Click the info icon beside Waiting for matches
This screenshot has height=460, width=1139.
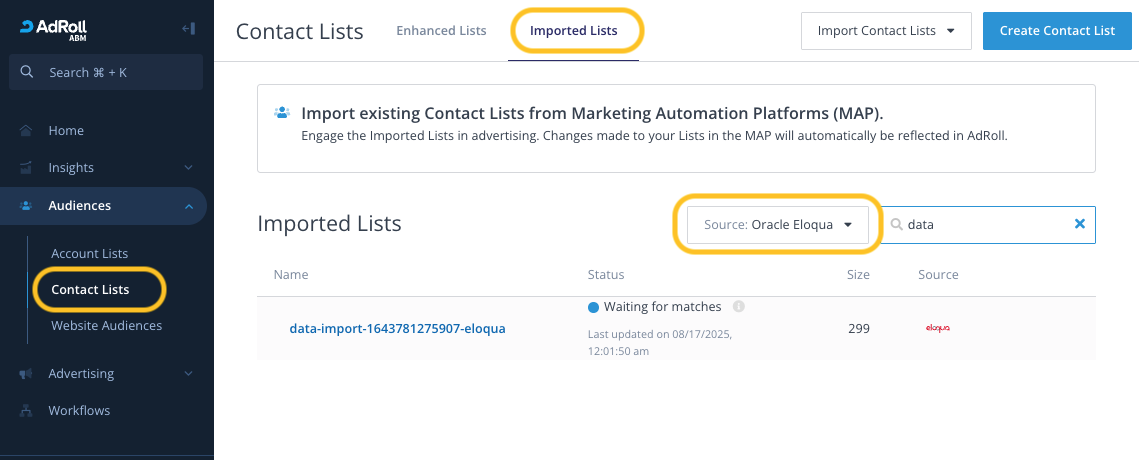pyautogui.click(x=739, y=307)
